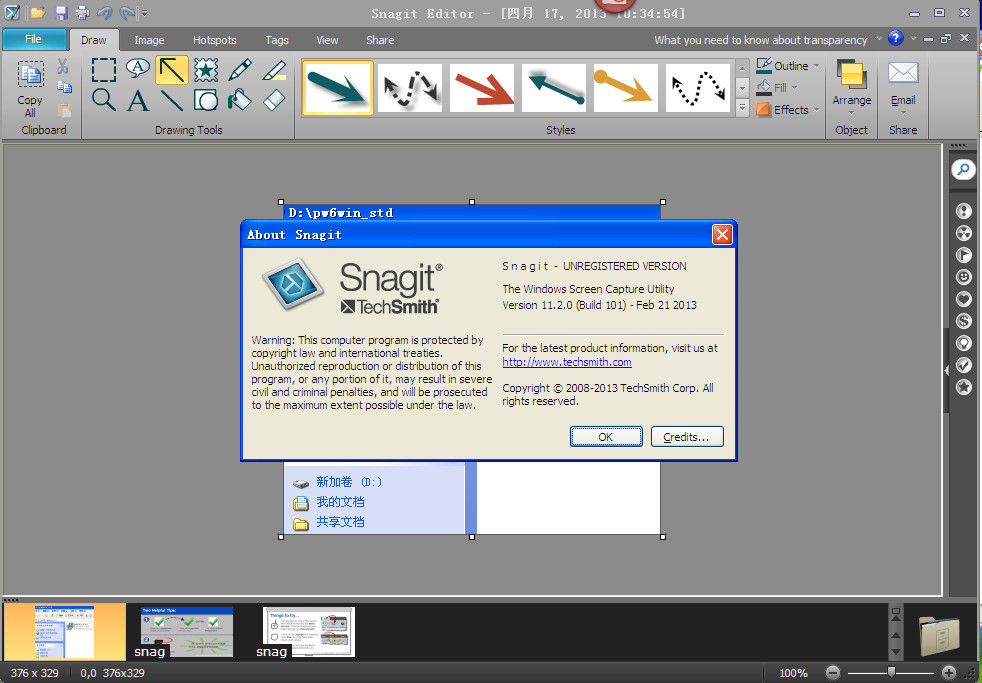The width and height of the screenshot is (982, 683).
Task: Select the Stamp tool
Action: [x=204, y=70]
